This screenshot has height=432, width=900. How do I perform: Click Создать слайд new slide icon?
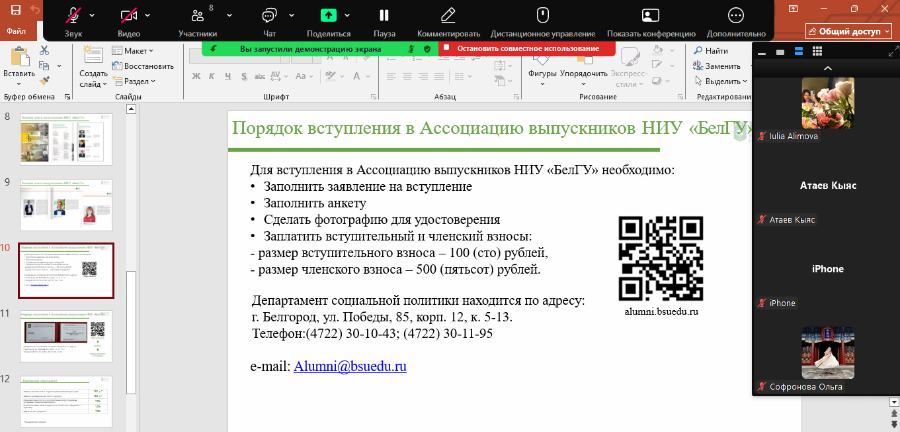click(94, 57)
